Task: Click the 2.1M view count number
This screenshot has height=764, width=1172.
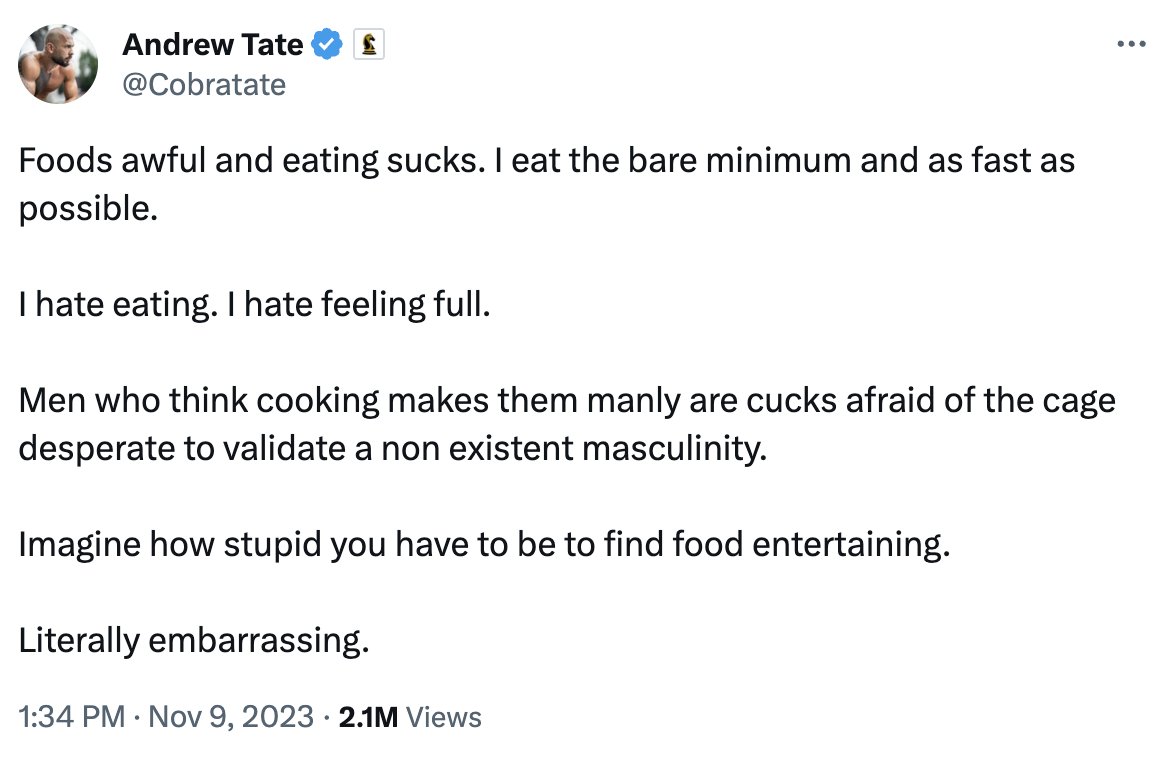Action: click(368, 718)
